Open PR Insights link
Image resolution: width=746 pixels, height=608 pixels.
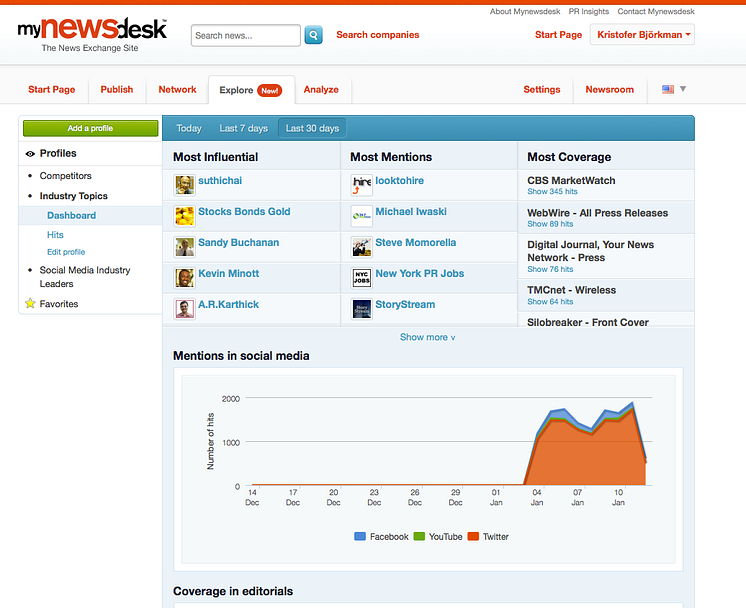pos(589,11)
